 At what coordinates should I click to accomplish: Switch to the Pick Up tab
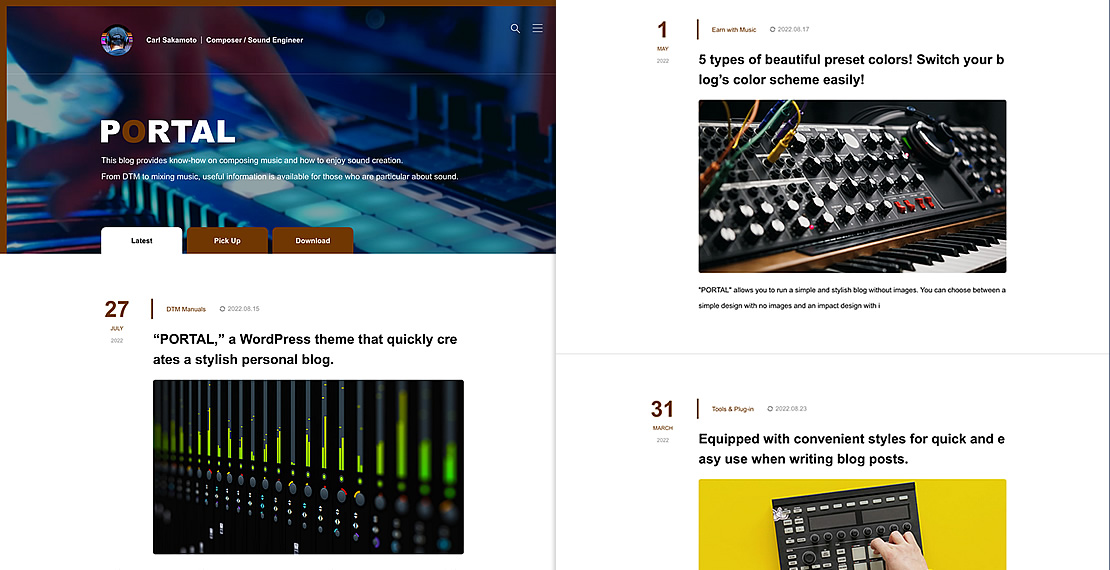227,241
